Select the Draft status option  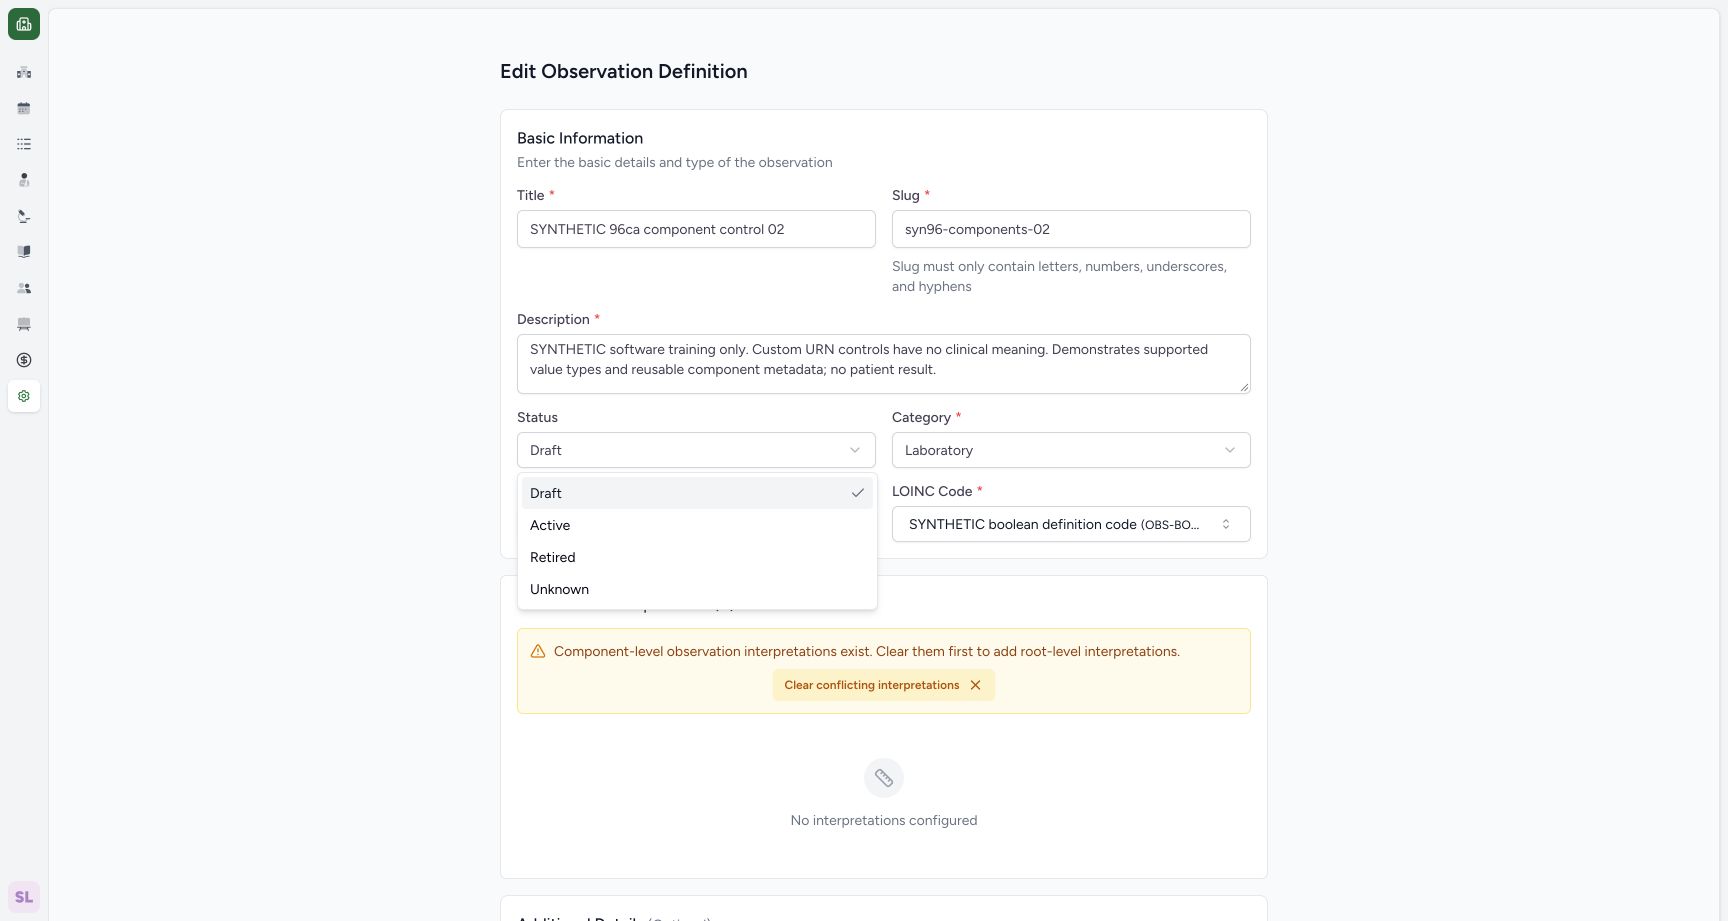tap(697, 493)
